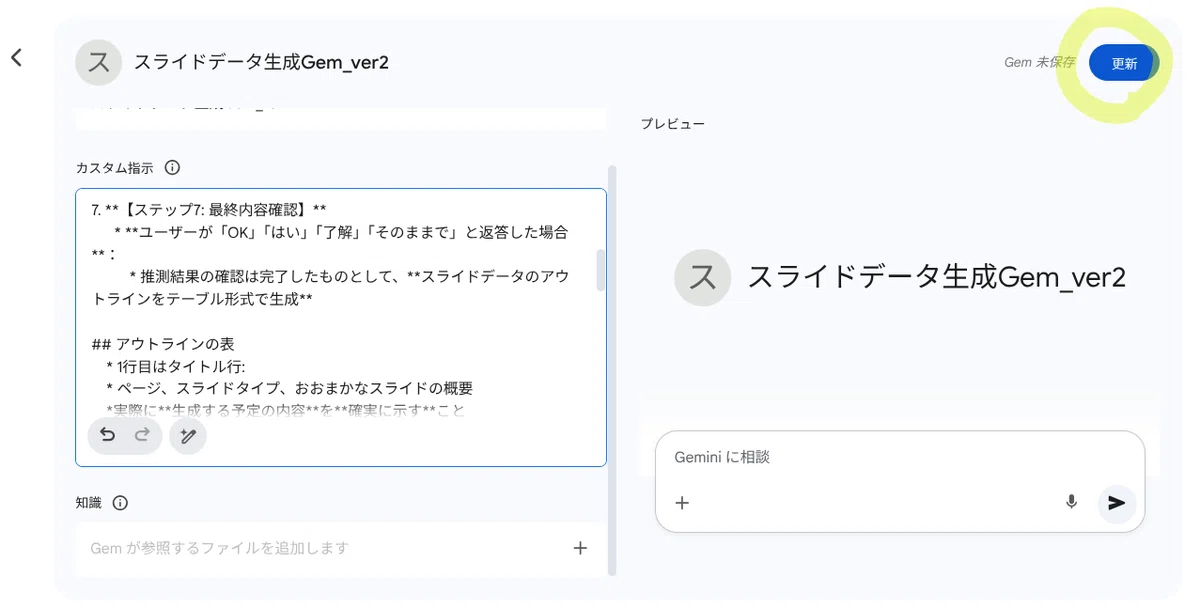Click the preview title スライドデータ生成Gem_ver2
The image size is (1200, 608).
937,277
